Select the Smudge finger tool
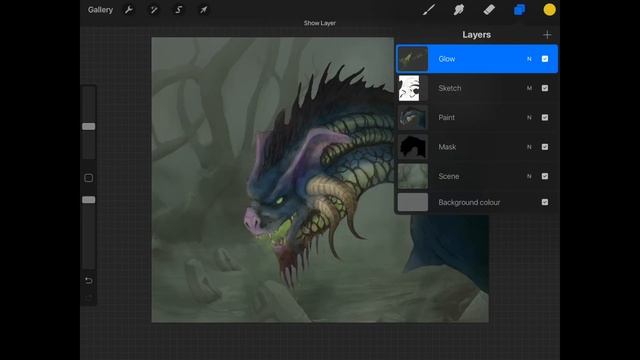This screenshot has height=360, width=640. [x=459, y=9]
